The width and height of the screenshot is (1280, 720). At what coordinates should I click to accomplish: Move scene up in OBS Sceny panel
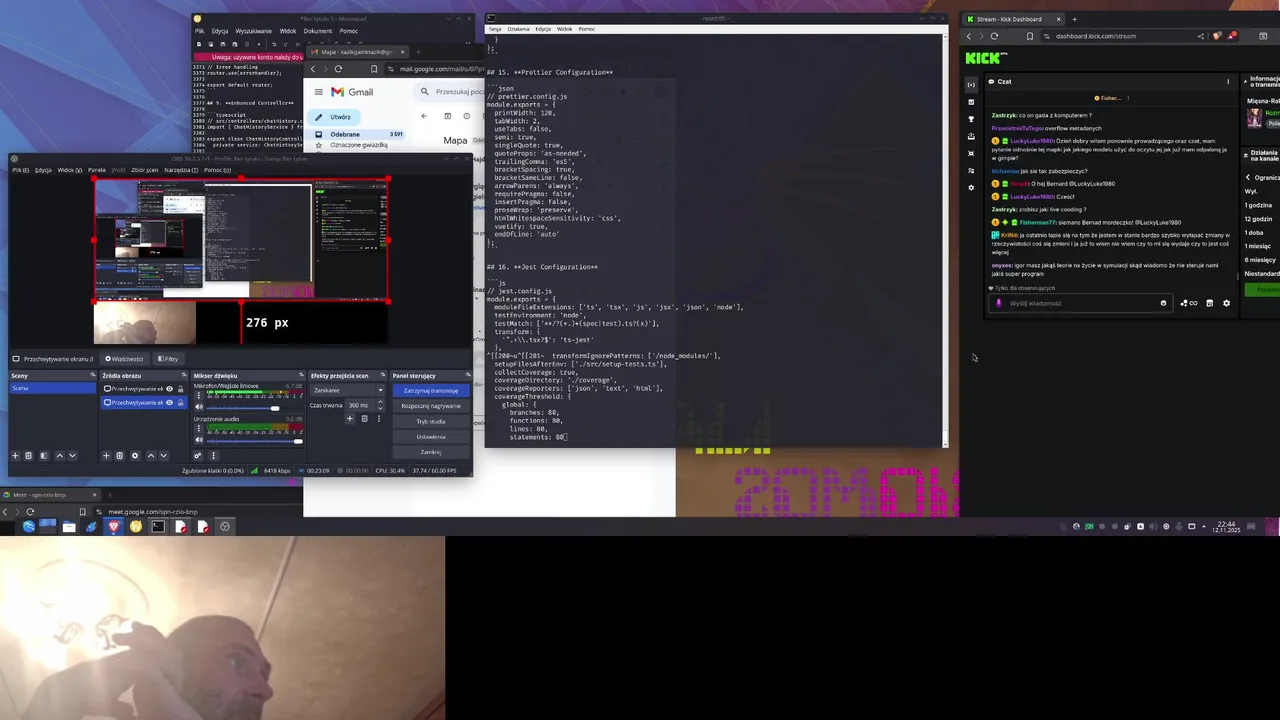click(60, 456)
